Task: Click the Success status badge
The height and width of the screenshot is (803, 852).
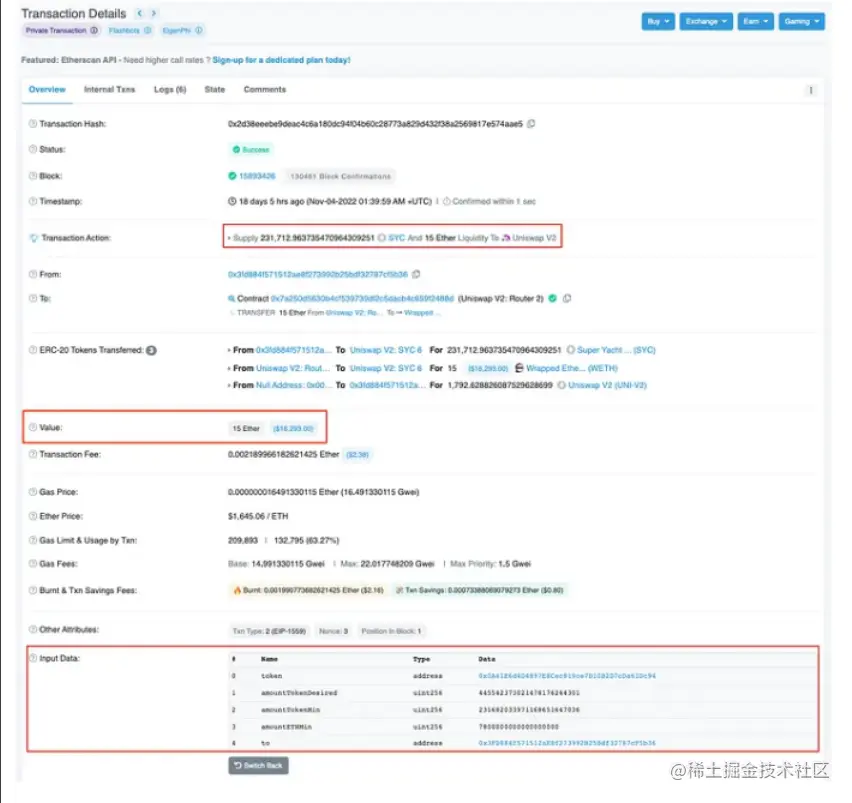Action: click(251, 149)
